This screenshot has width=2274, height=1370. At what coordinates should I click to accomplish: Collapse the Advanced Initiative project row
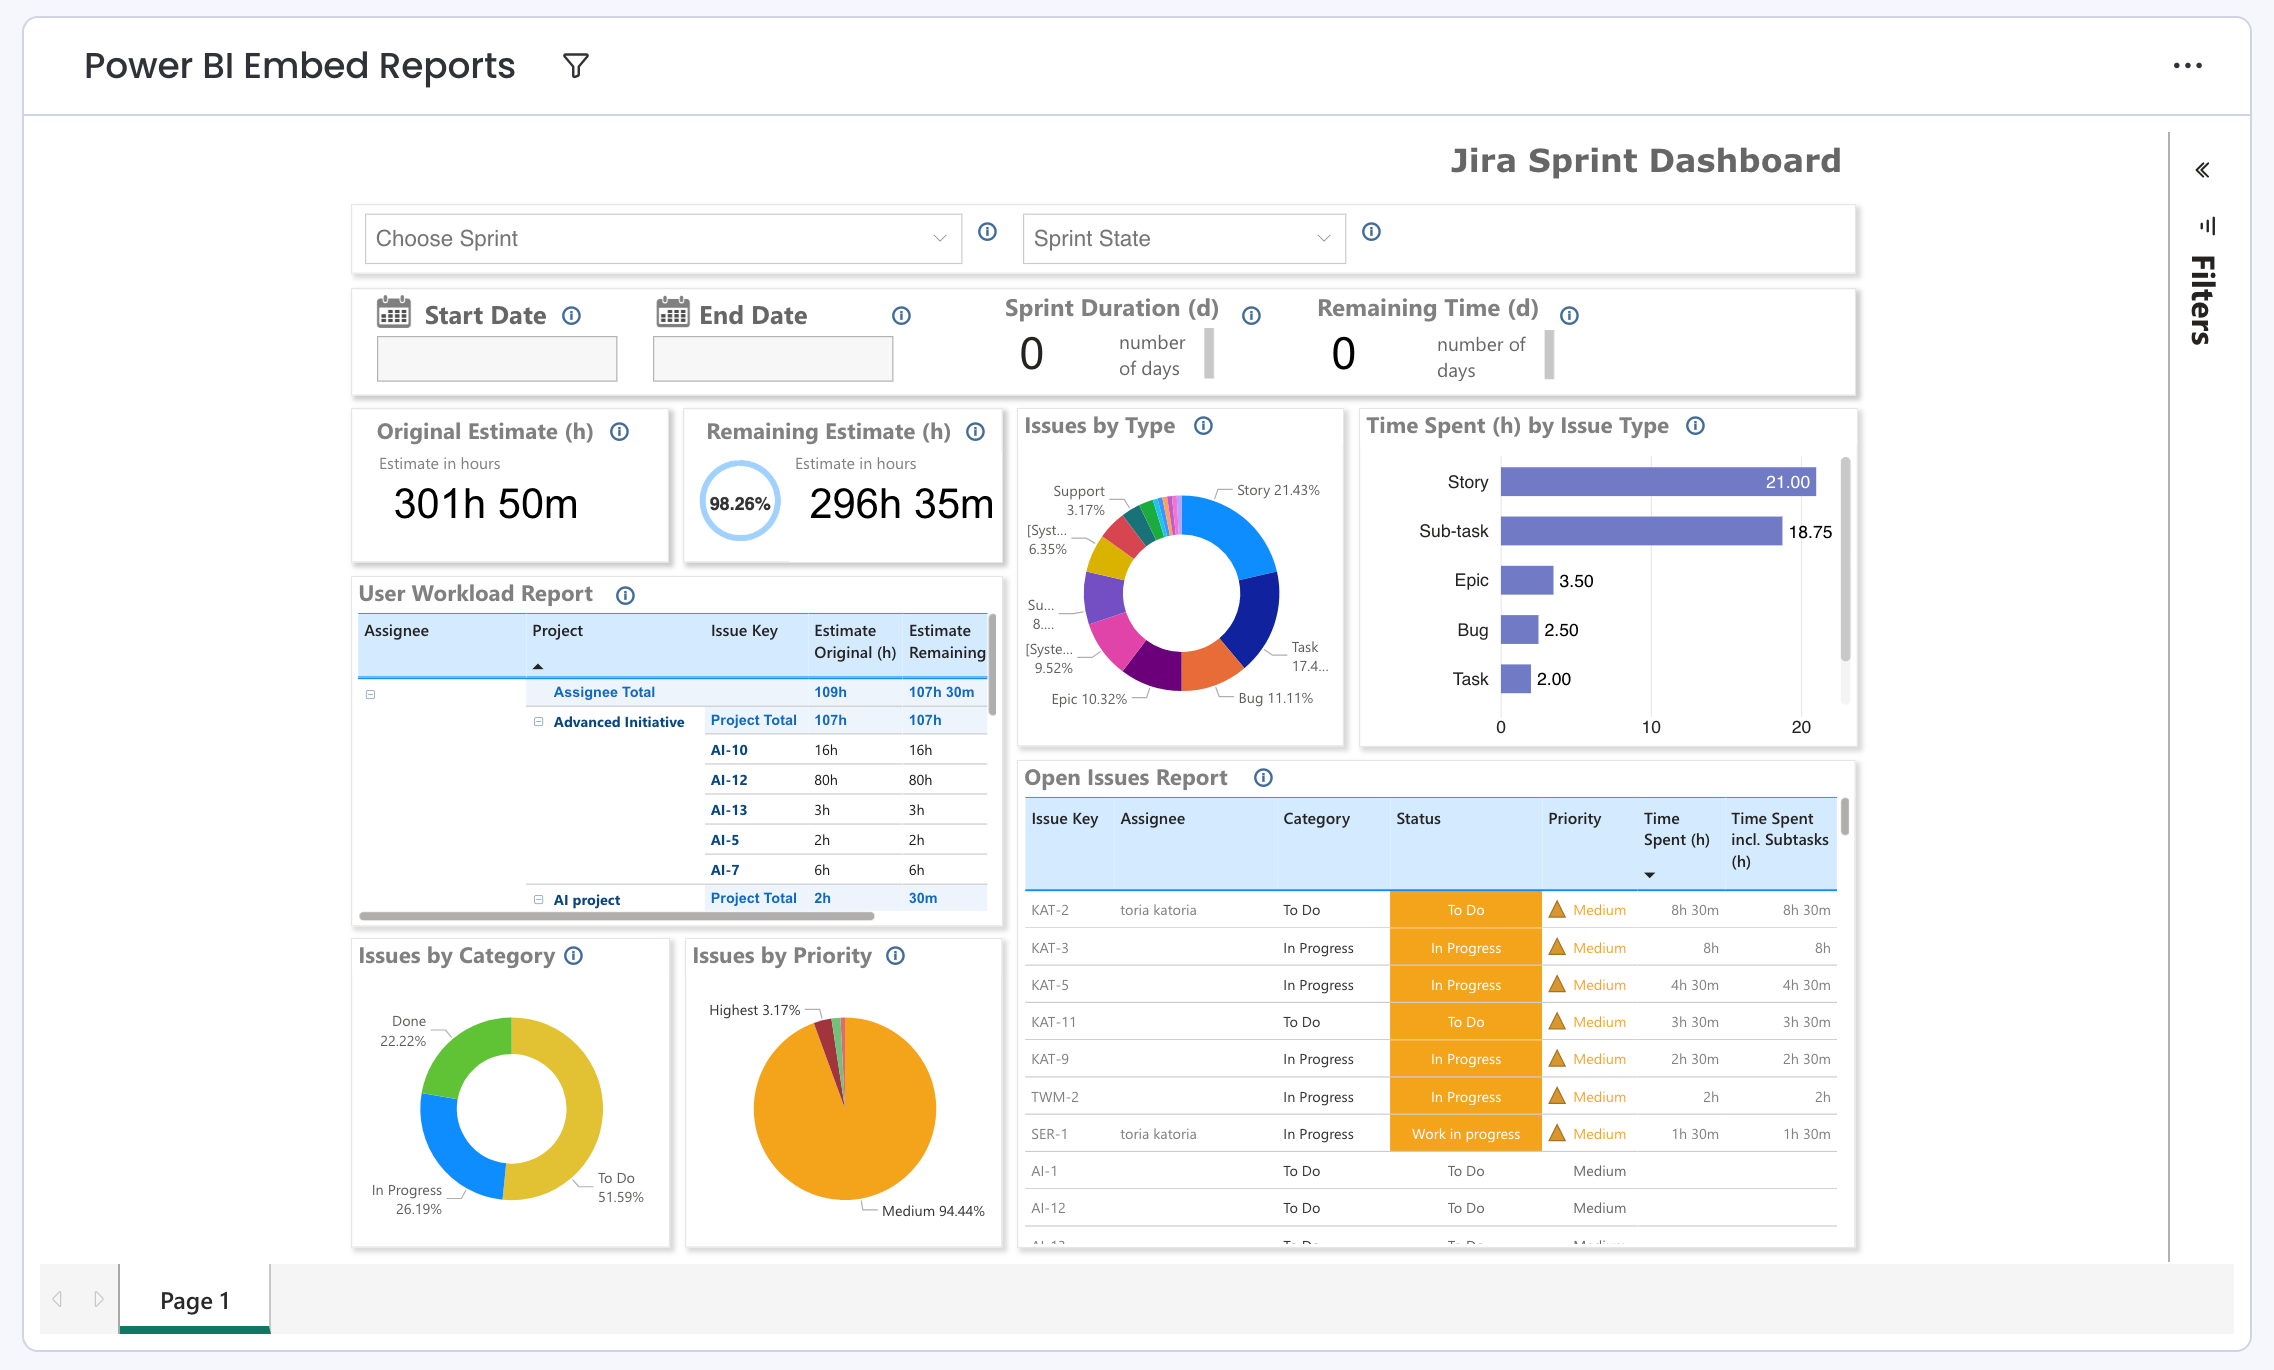pyautogui.click(x=538, y=722)
